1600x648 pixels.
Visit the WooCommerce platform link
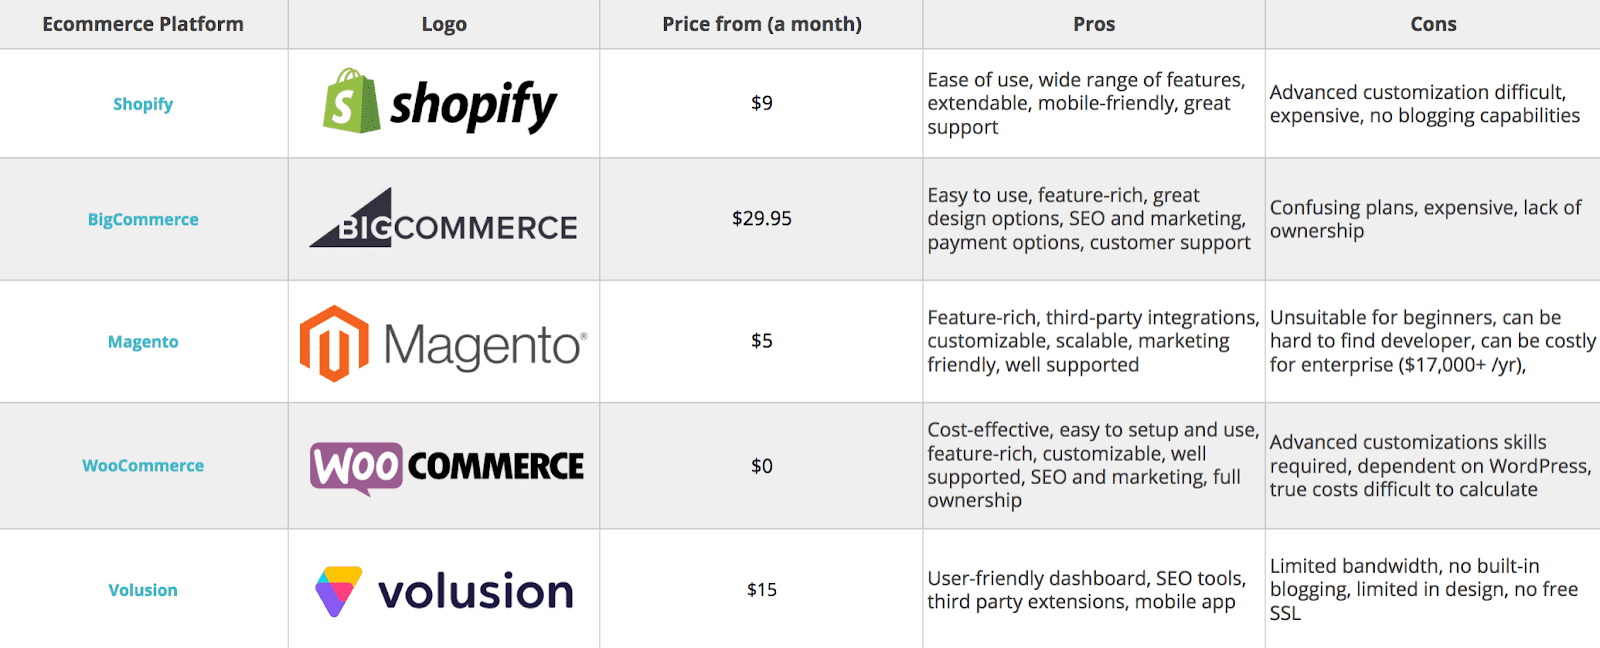(143, 465)
